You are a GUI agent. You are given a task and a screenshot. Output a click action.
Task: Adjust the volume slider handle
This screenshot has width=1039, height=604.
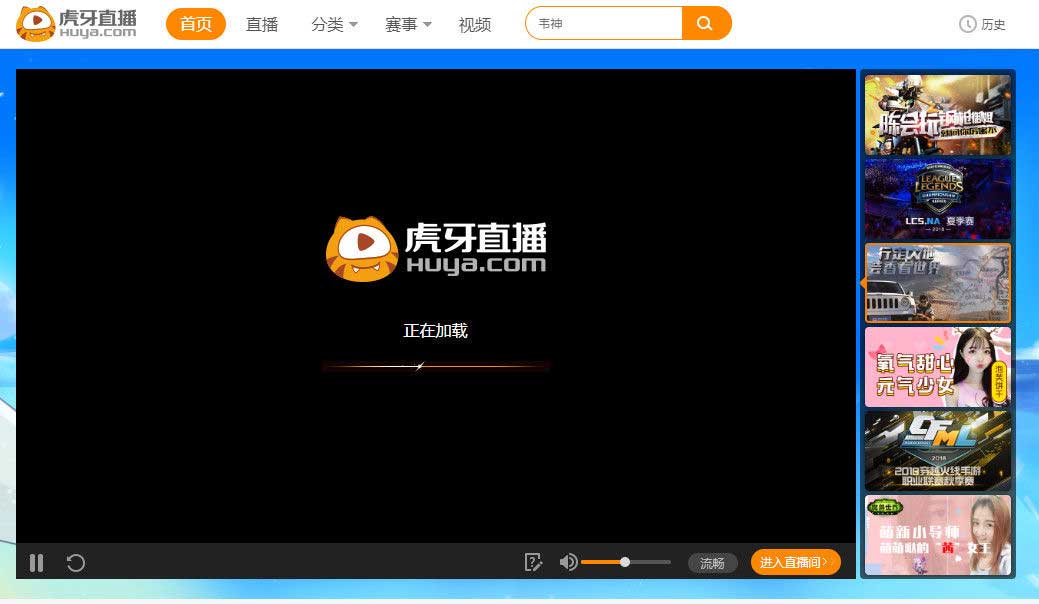point(625,563)
